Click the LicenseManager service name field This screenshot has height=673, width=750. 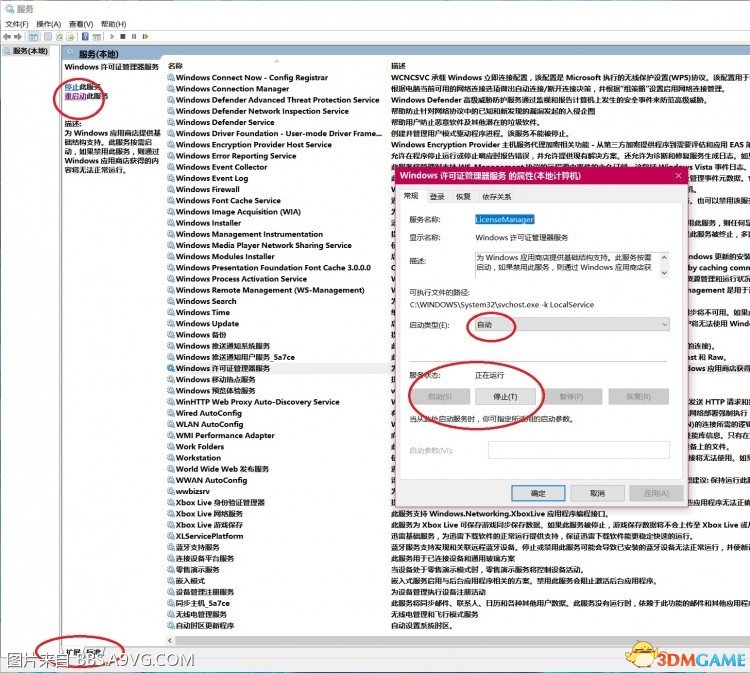[504, 220]
